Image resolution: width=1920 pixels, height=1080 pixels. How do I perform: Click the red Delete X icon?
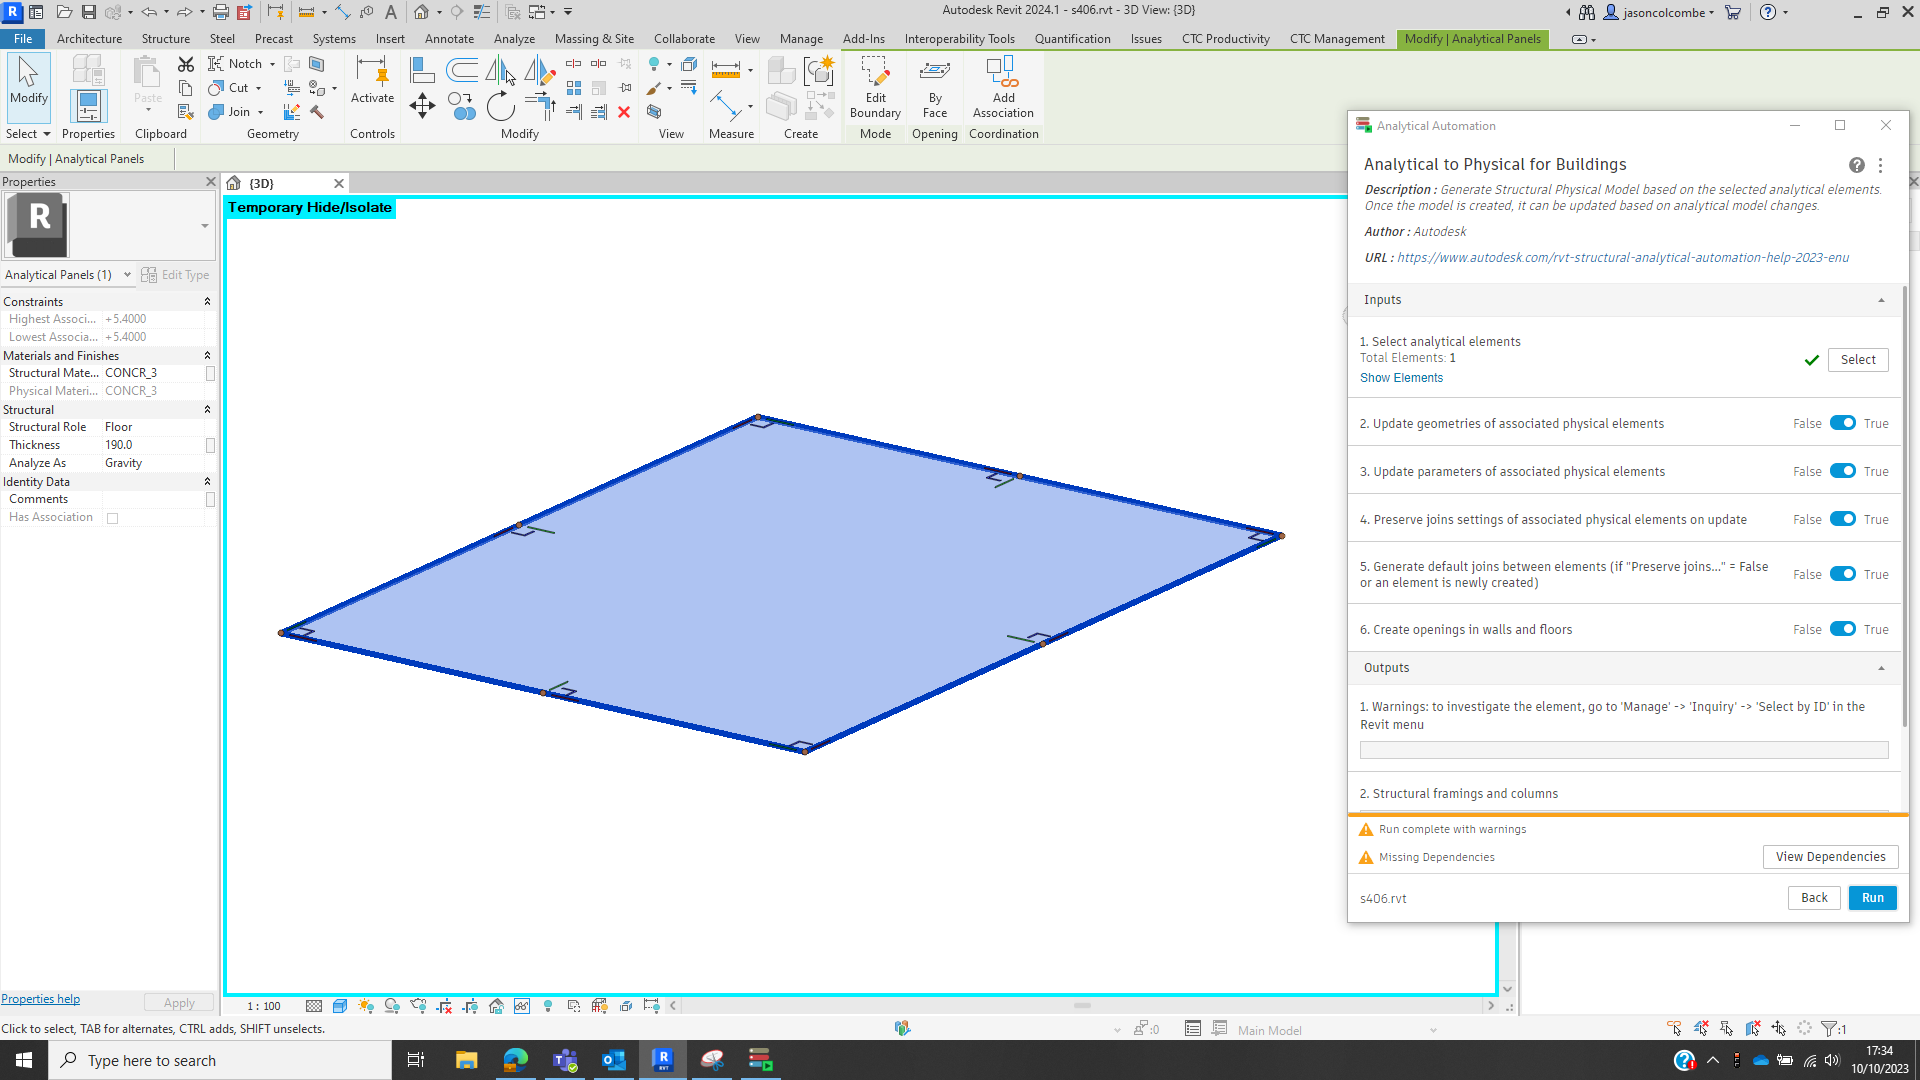tap(624, 112)
